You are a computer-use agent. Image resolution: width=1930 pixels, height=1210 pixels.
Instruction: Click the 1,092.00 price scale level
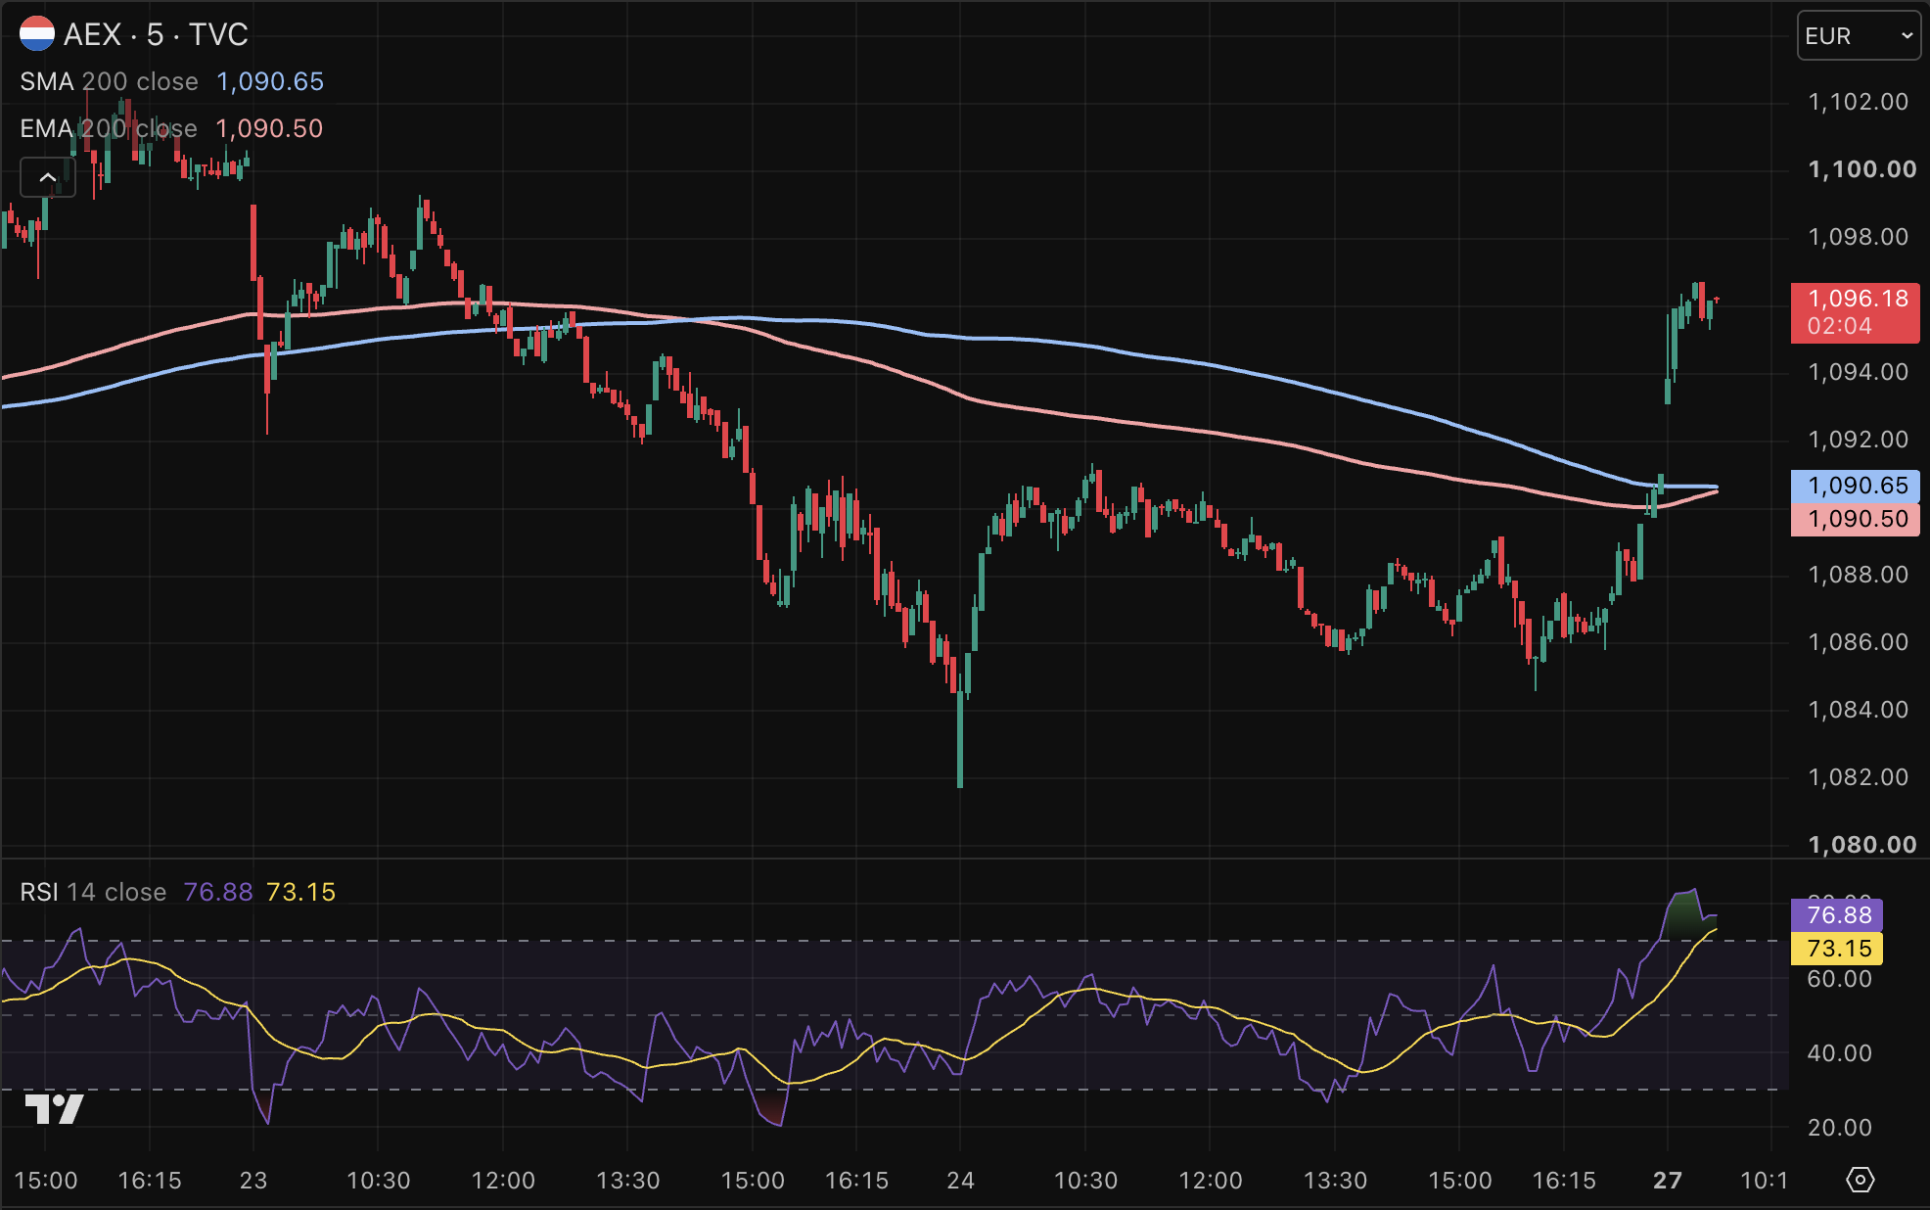[x=1858, y=440]
